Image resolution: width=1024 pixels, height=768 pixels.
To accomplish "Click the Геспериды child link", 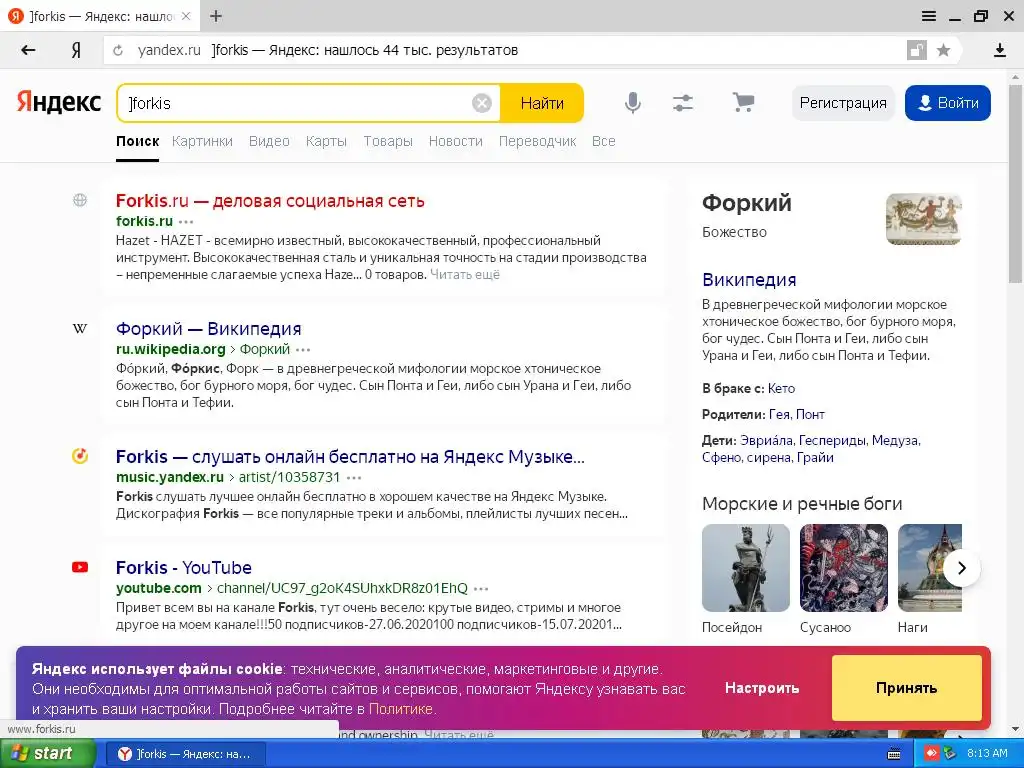I will pyautogui.click(x=832, y=441).
